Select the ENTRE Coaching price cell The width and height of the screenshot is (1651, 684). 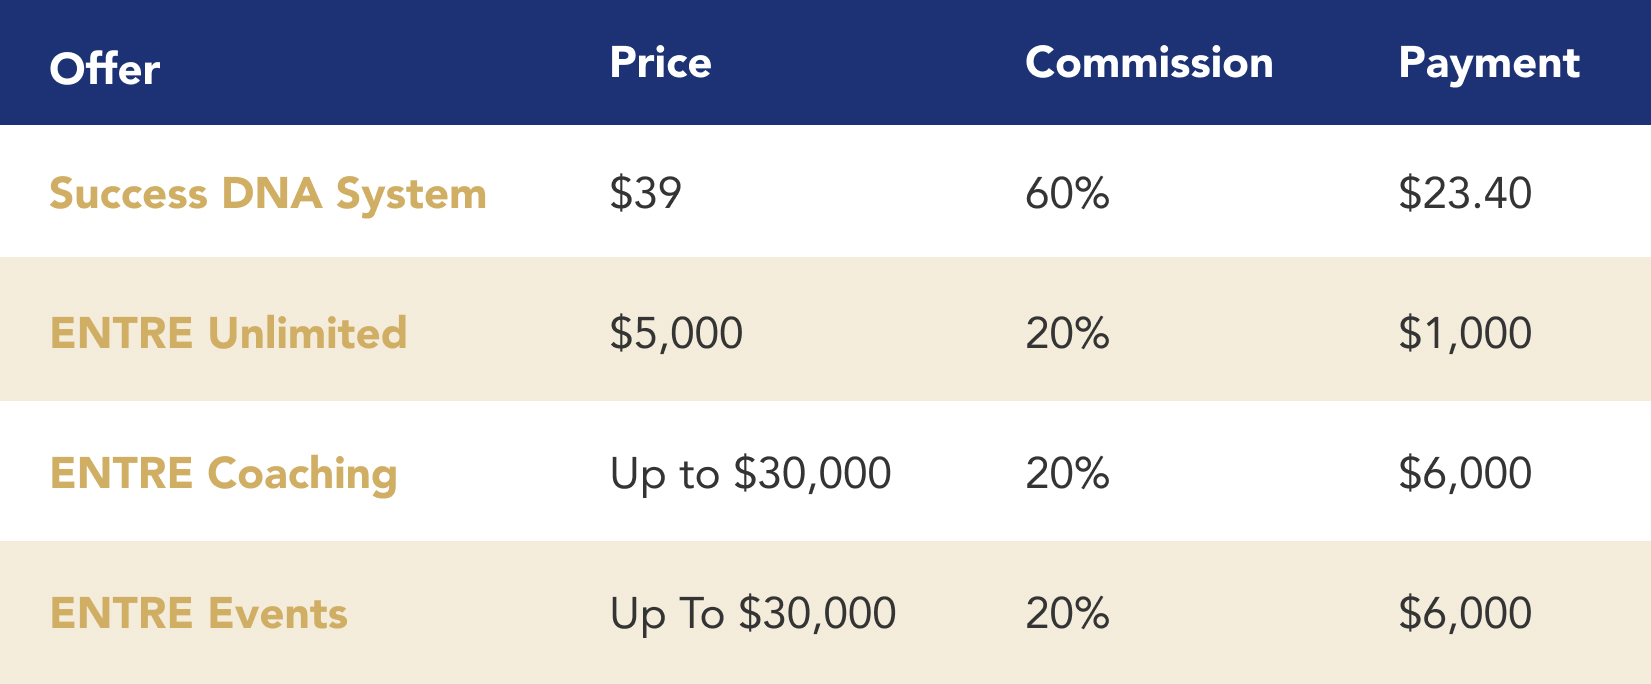[751, 475]
